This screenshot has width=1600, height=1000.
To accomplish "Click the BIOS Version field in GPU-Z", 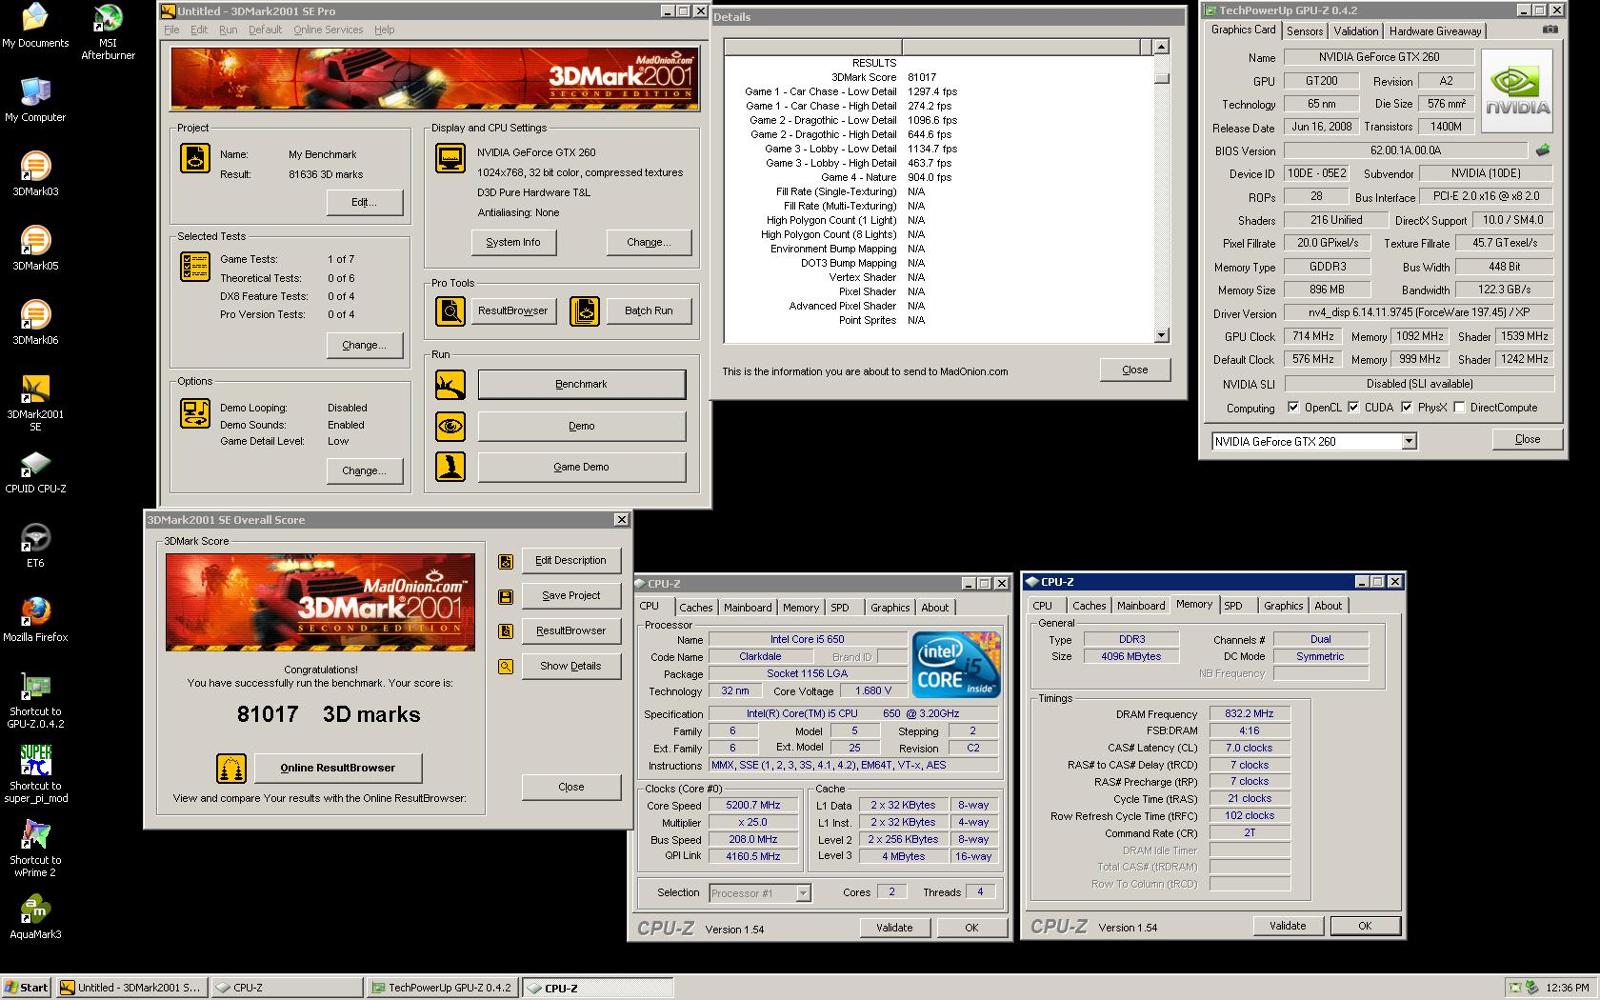I will pos(1405,150).
